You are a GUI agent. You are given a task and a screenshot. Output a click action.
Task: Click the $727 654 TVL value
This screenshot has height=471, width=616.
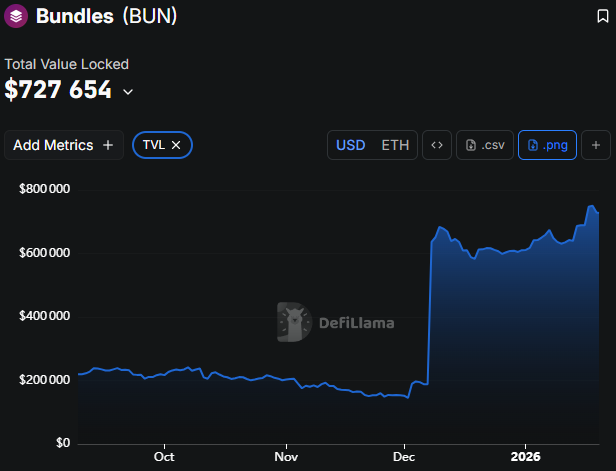(58, 90)
